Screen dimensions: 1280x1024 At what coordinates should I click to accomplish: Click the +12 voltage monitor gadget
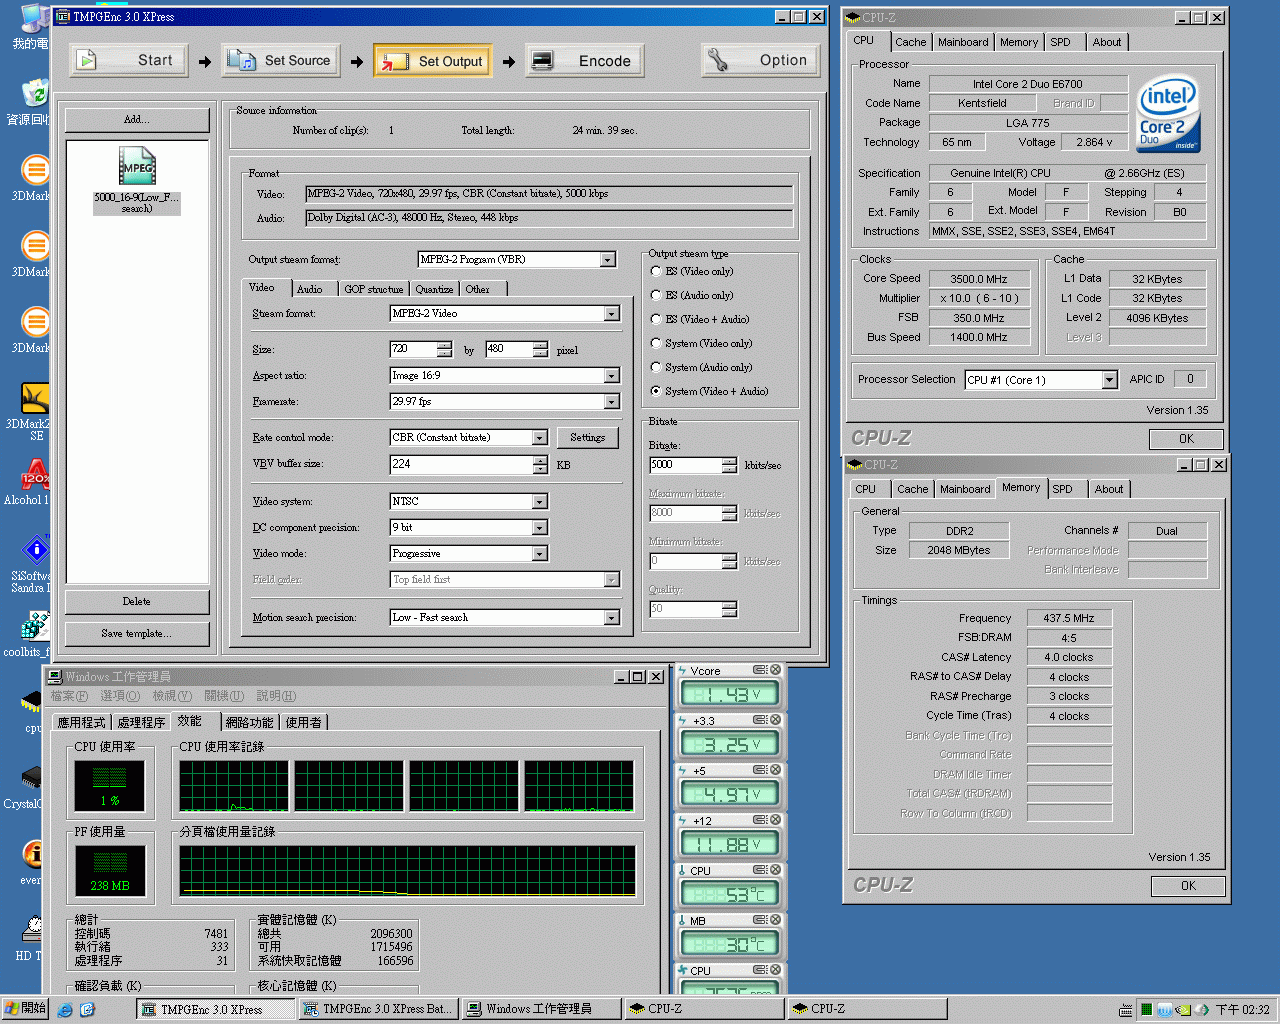730,836
